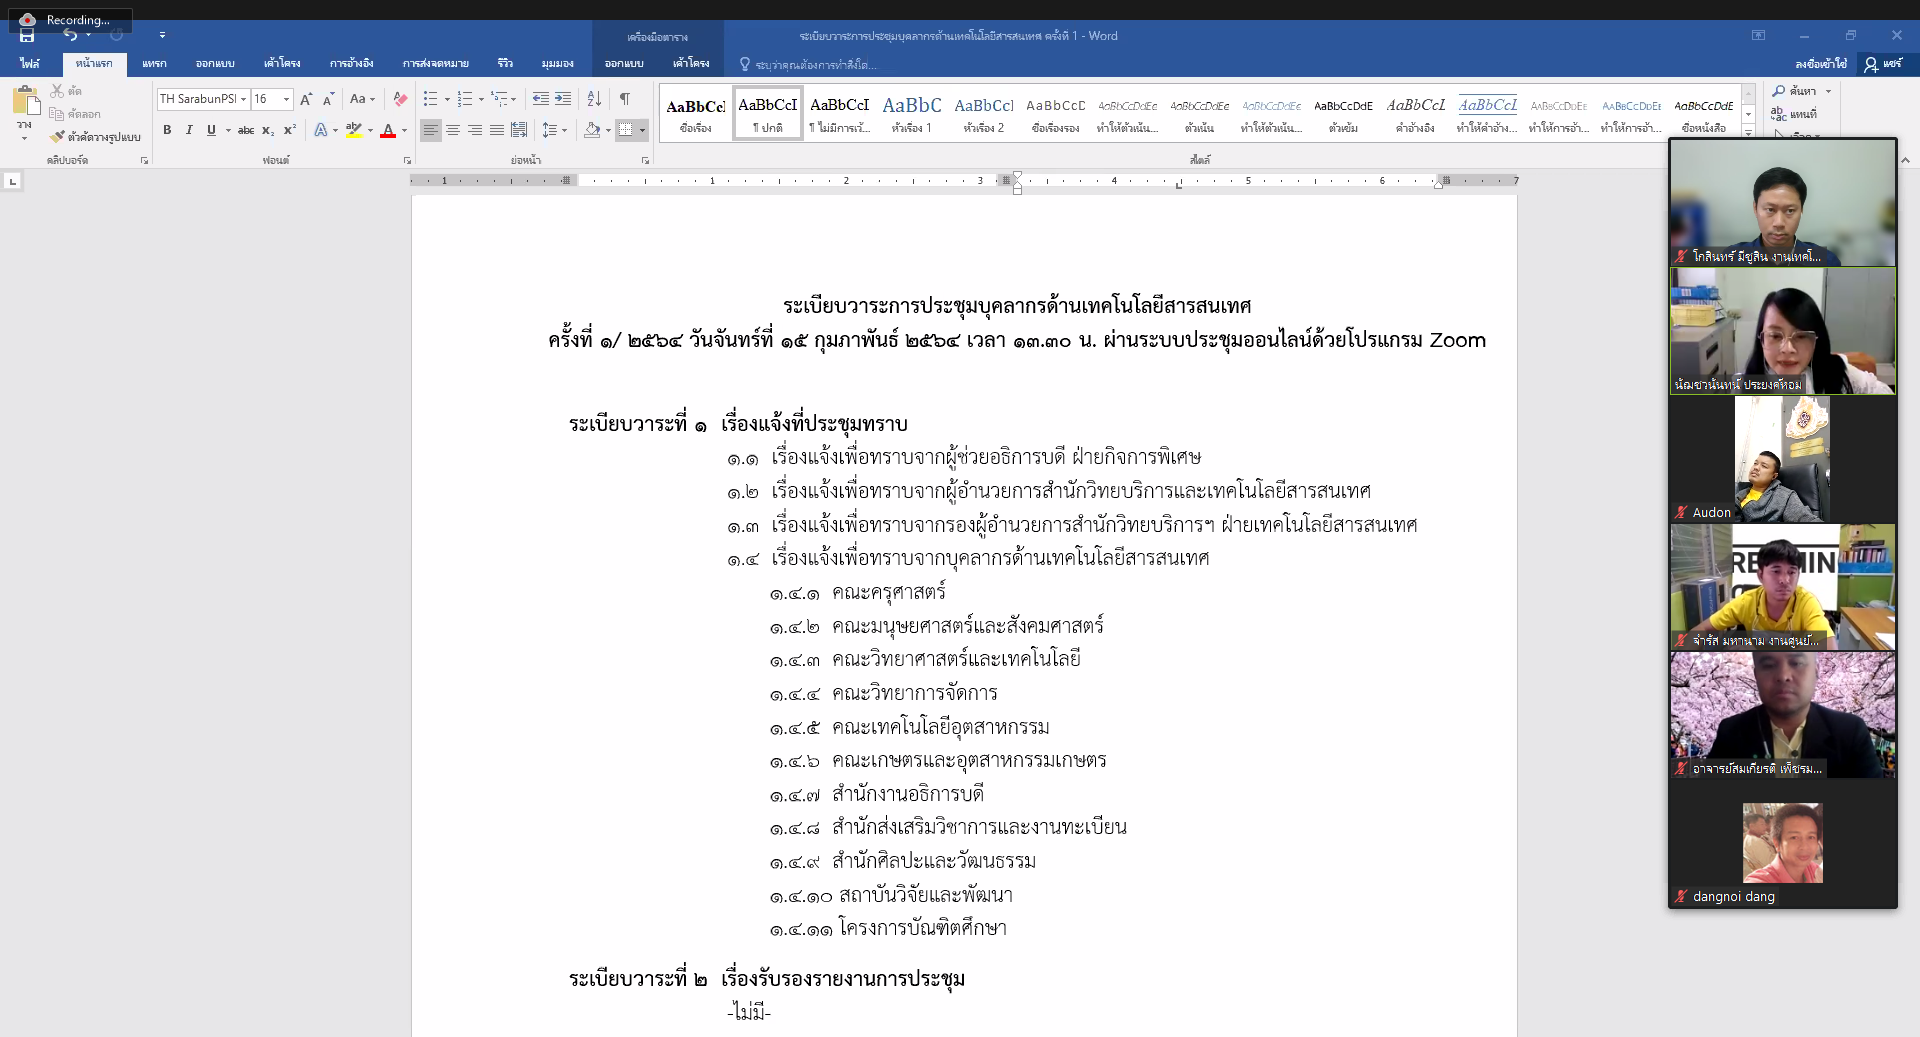Select the หัวเรื่อง 1 heading style

(x=911, y=113)
